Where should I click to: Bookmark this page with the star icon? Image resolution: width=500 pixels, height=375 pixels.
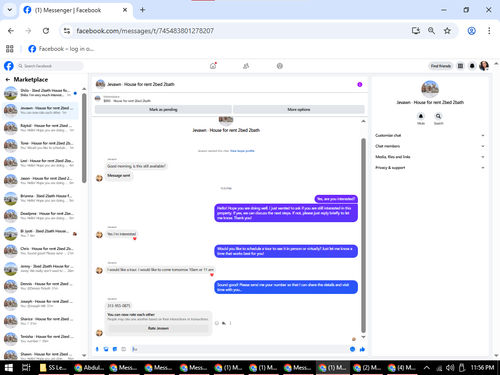[x=447, y=31]
